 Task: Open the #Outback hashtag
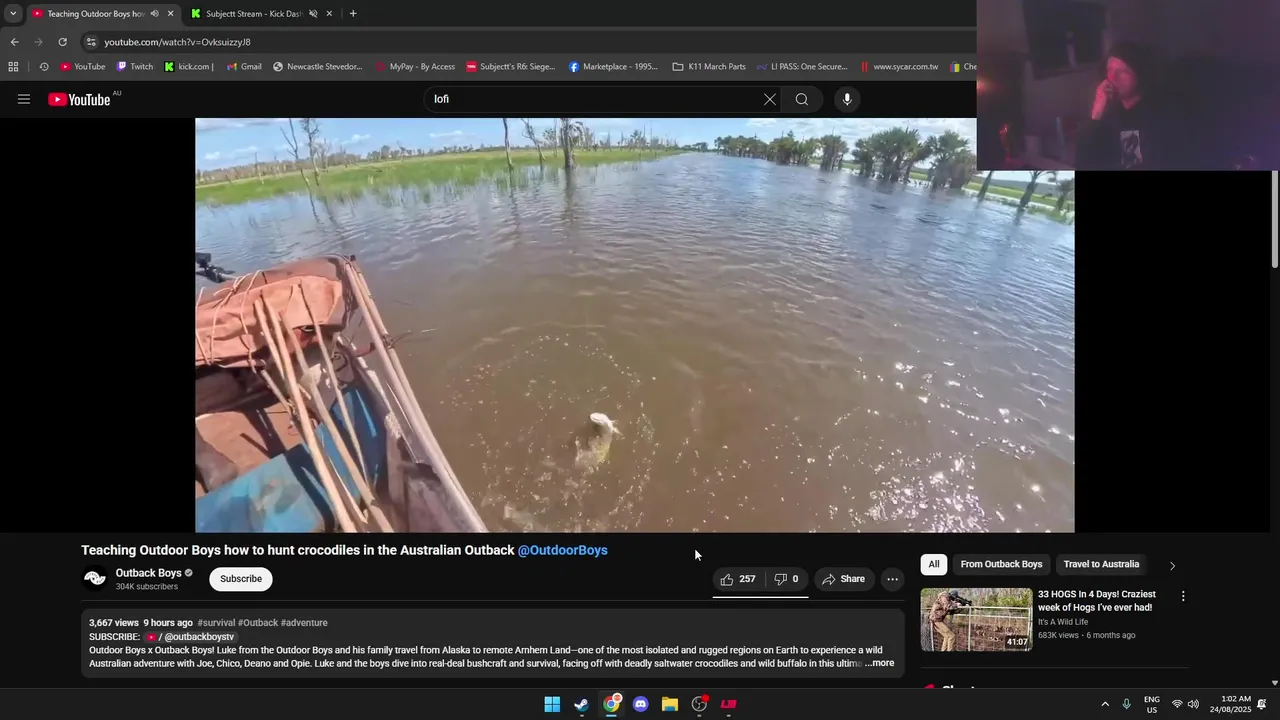[x=258, y=623]
